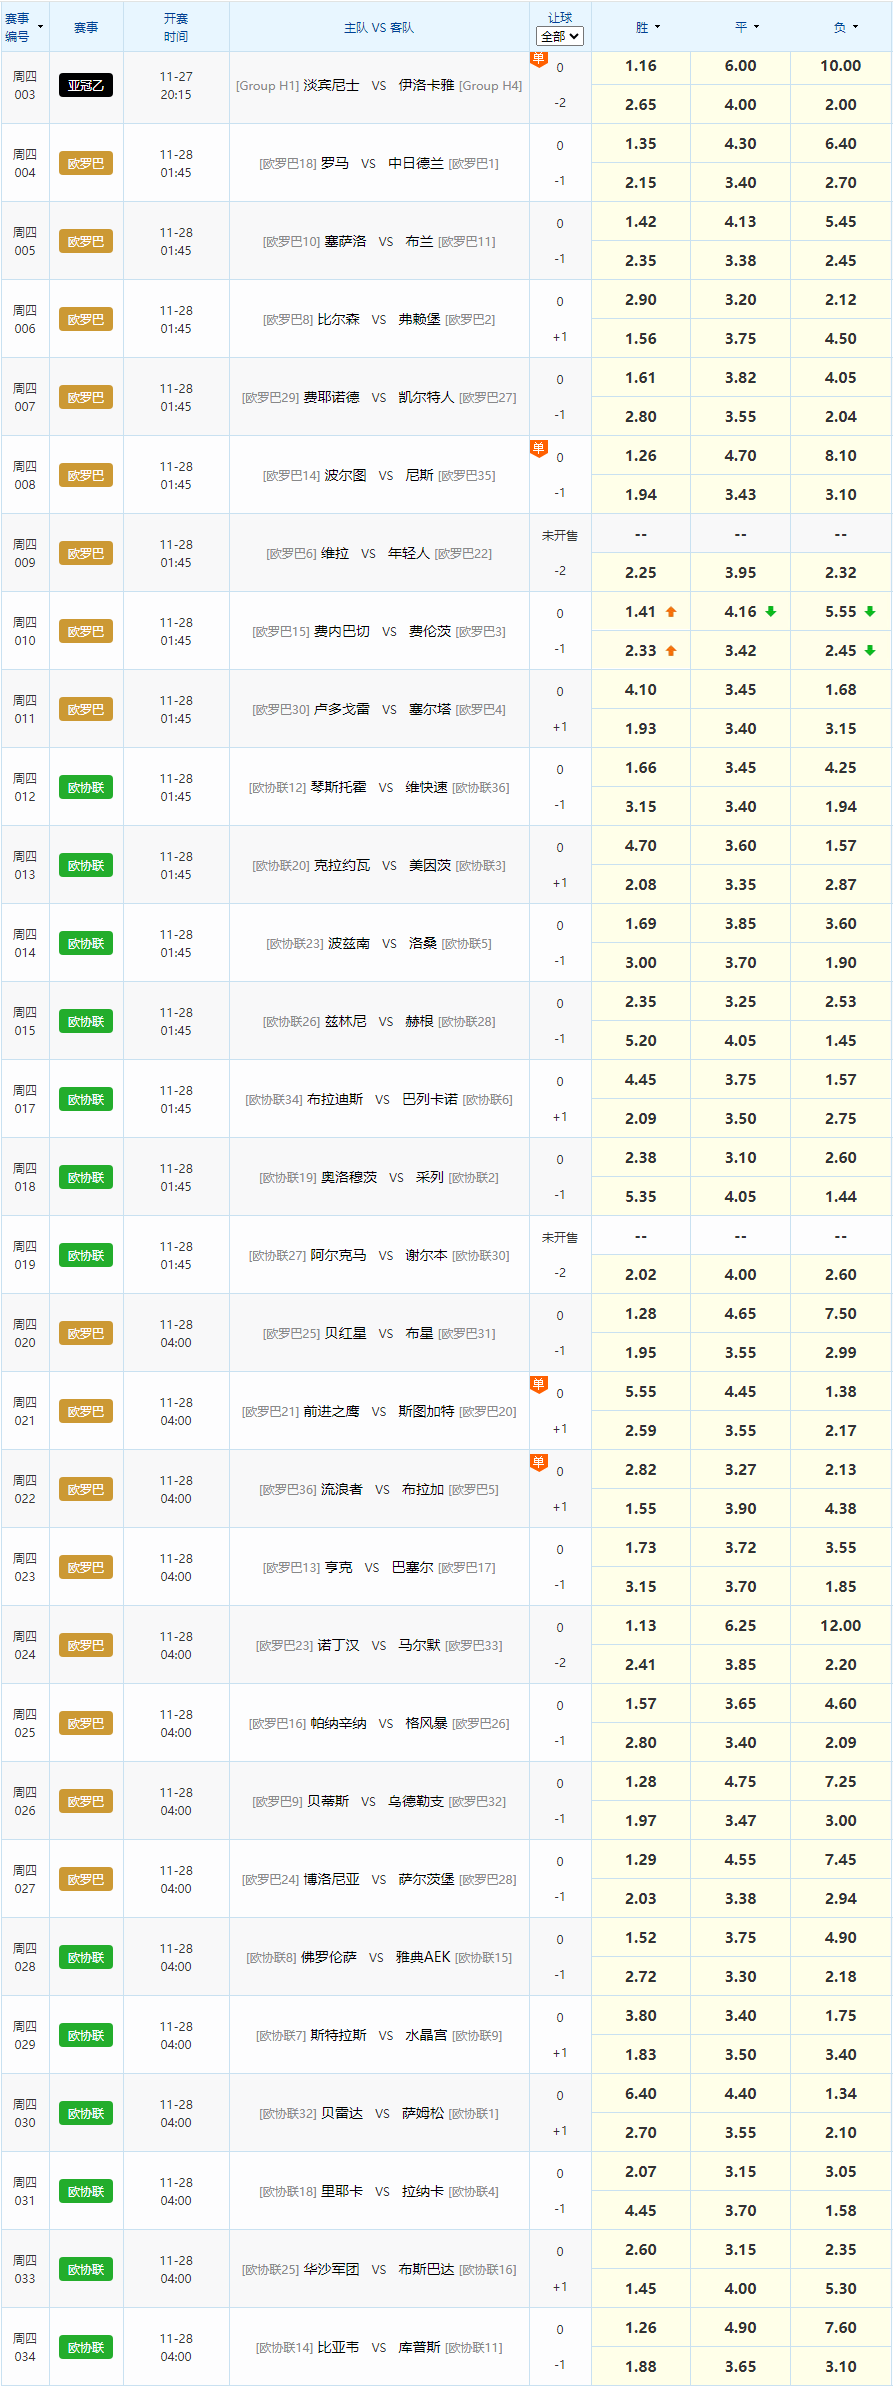Click the orange up arrow beside 1.41
This screenshot has height=2386, width=893.
[x=671, y=612]
